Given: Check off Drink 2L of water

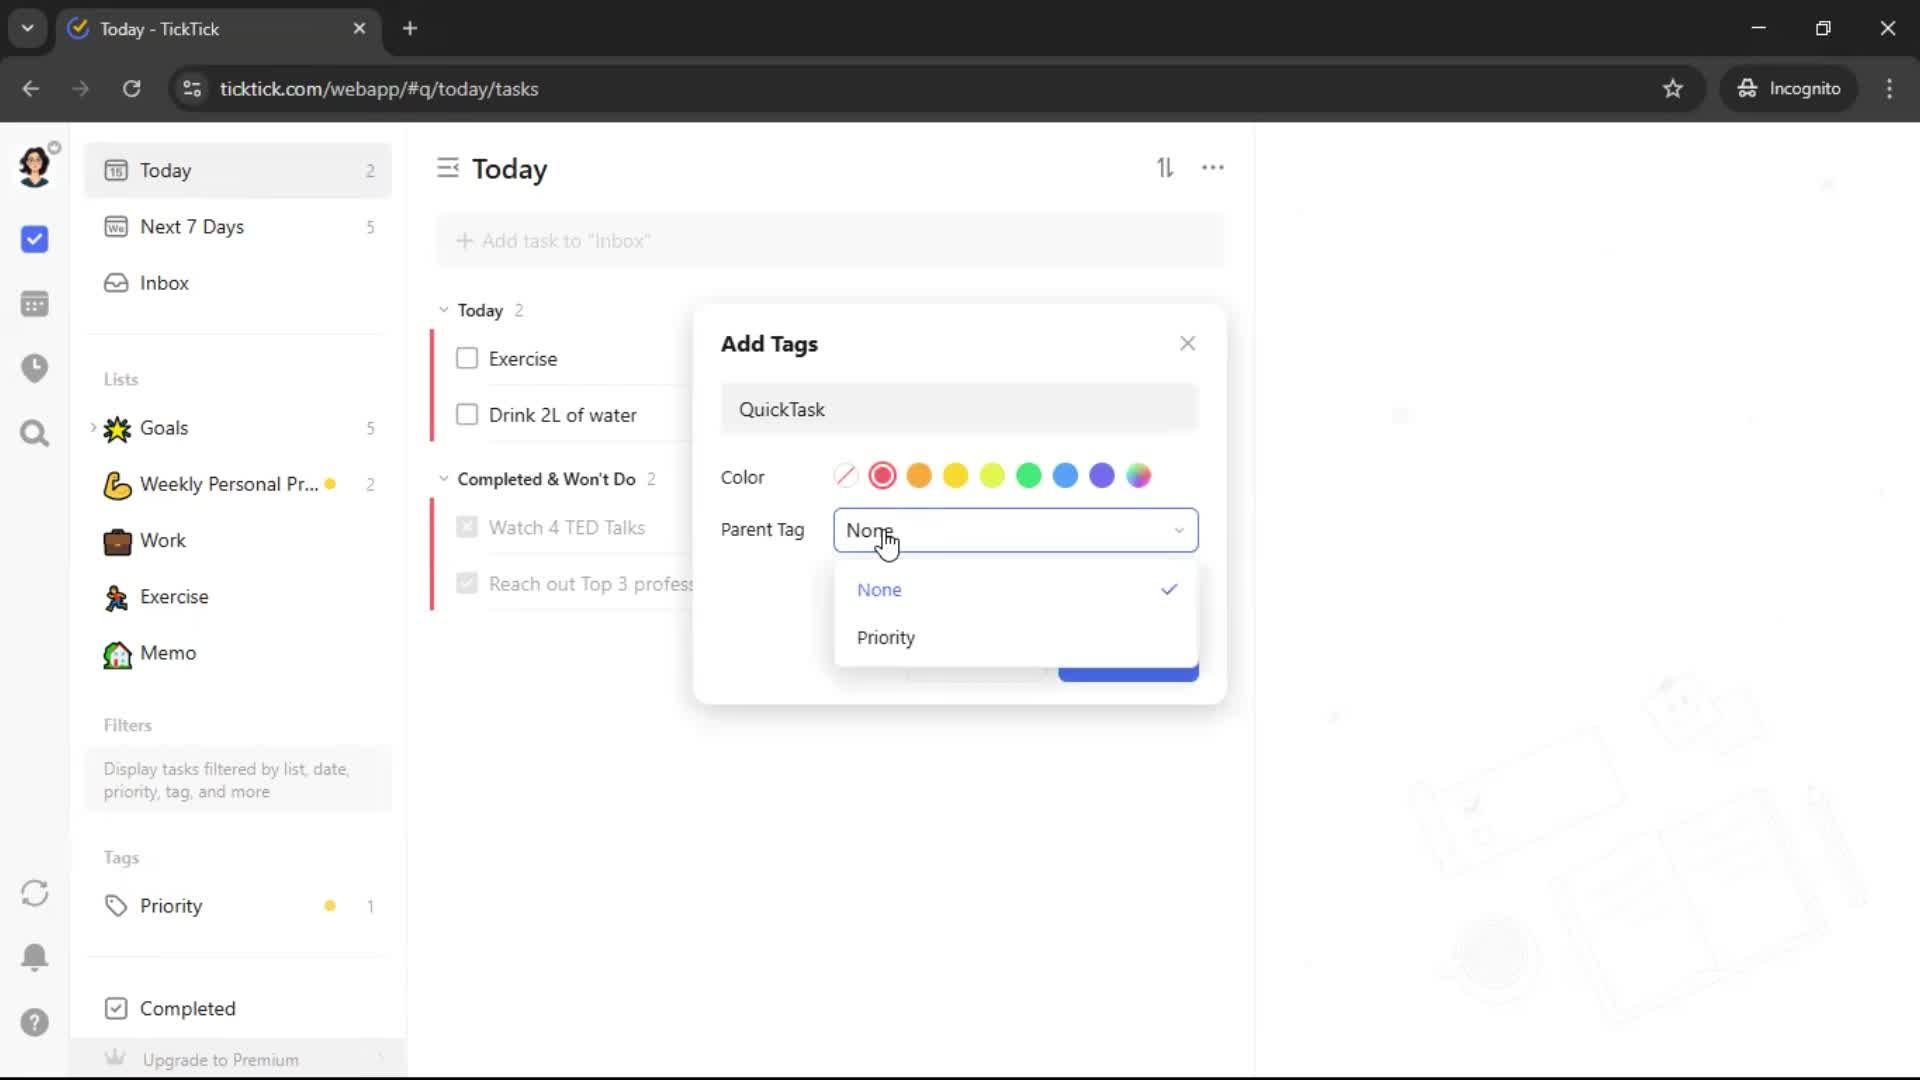Looking at the screenshot, I should (x=467, y=414).
